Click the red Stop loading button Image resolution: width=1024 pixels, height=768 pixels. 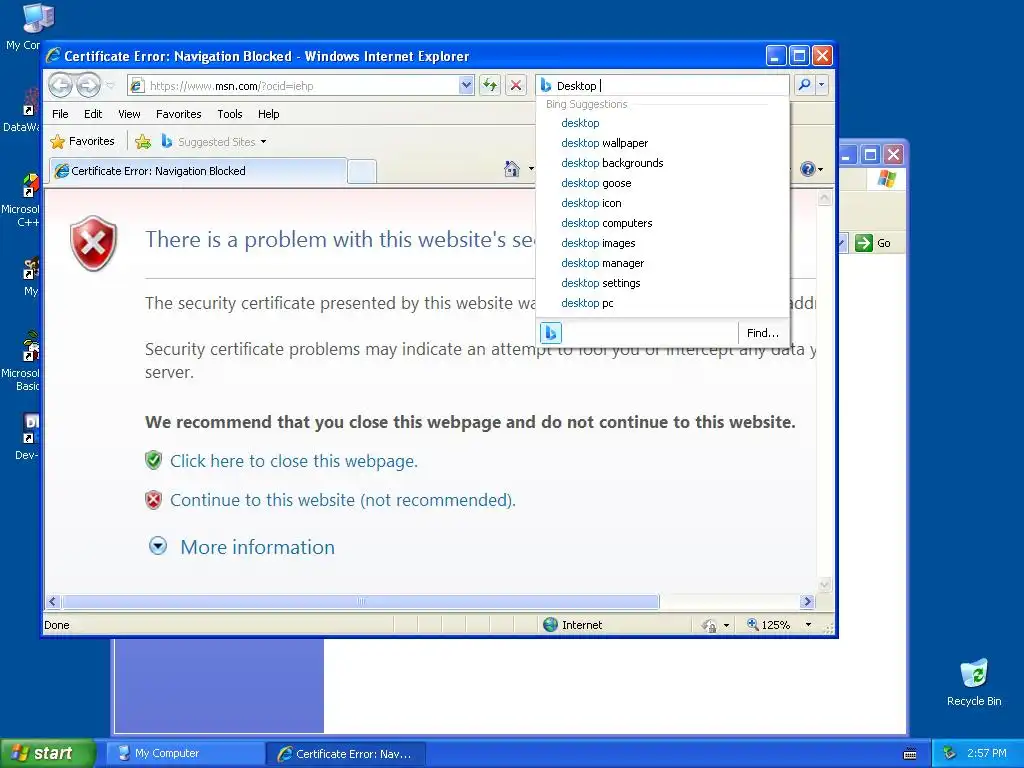(516, 85)
